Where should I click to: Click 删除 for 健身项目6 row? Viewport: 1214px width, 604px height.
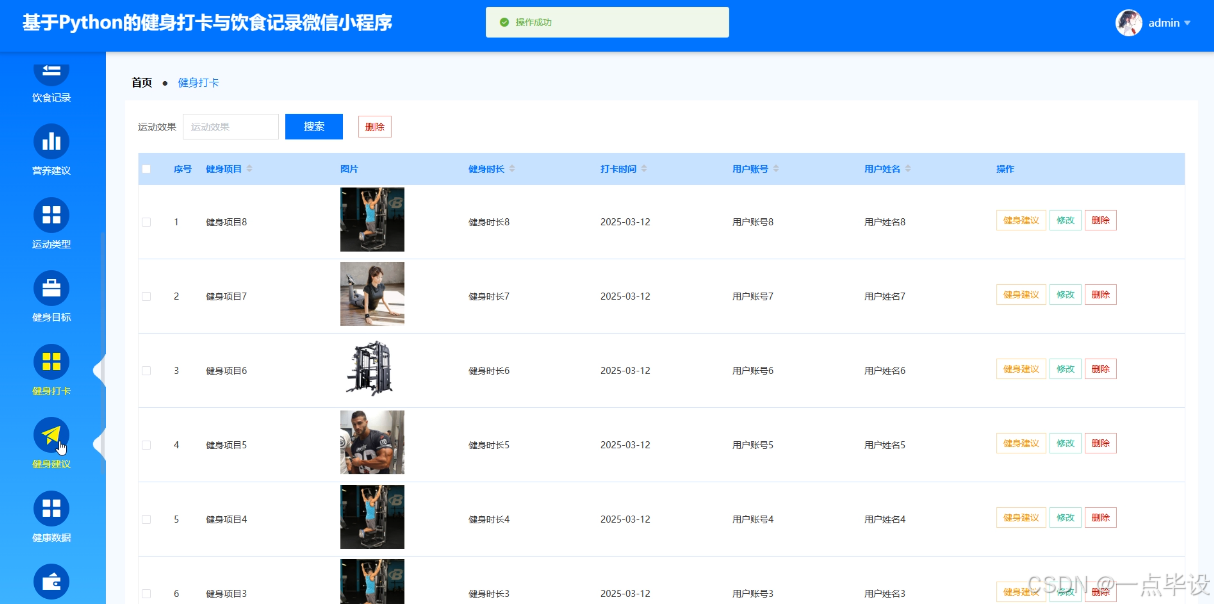[x=1101, y=369]
